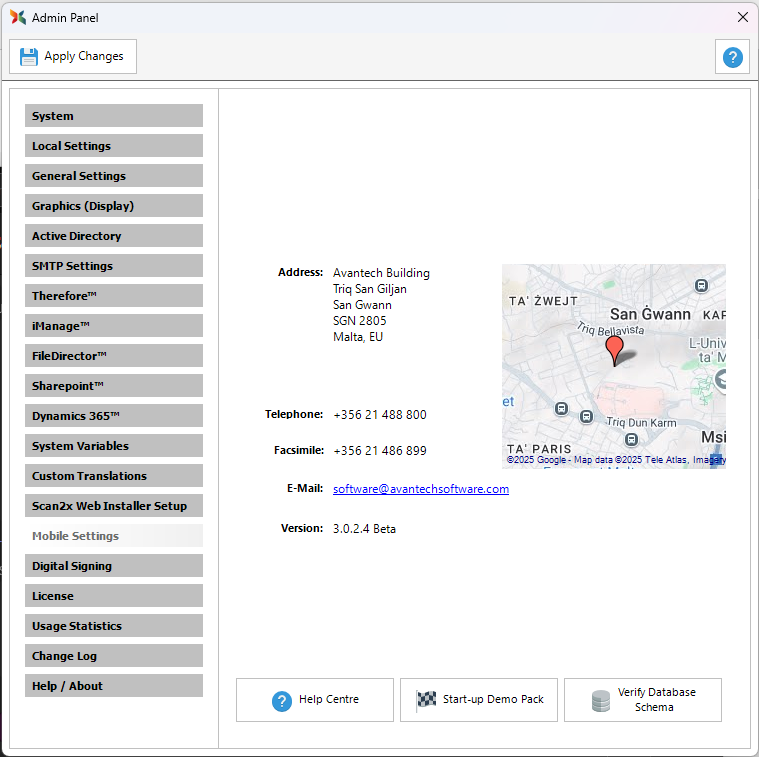Open System Variables section

coord(114,446)
